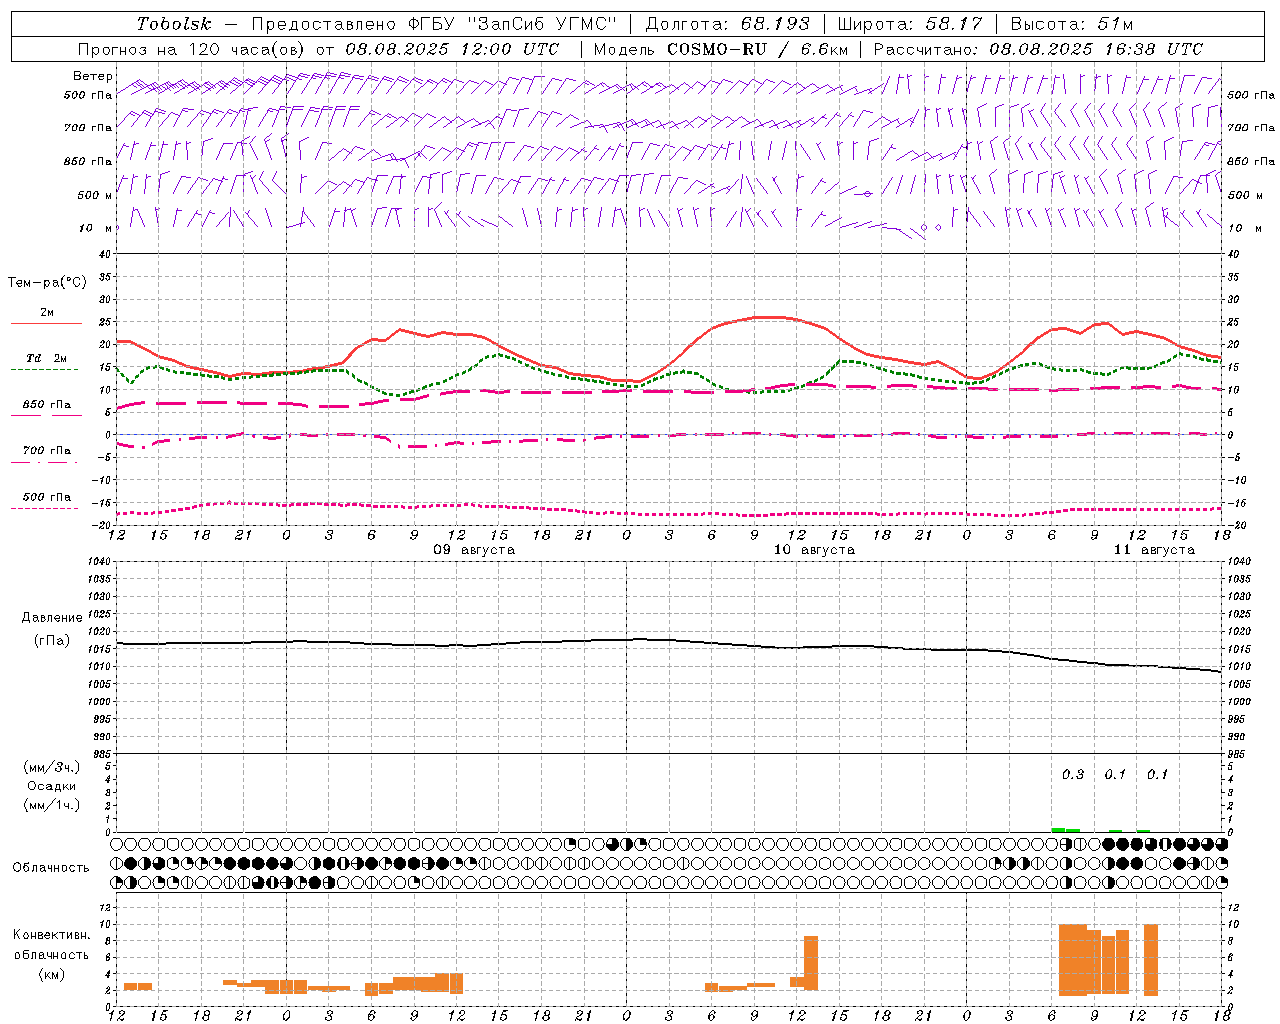Screen dimensions: 1280x1024
Task: Click the '0.3' precipitation amount value
Action: coord(1072,774)
